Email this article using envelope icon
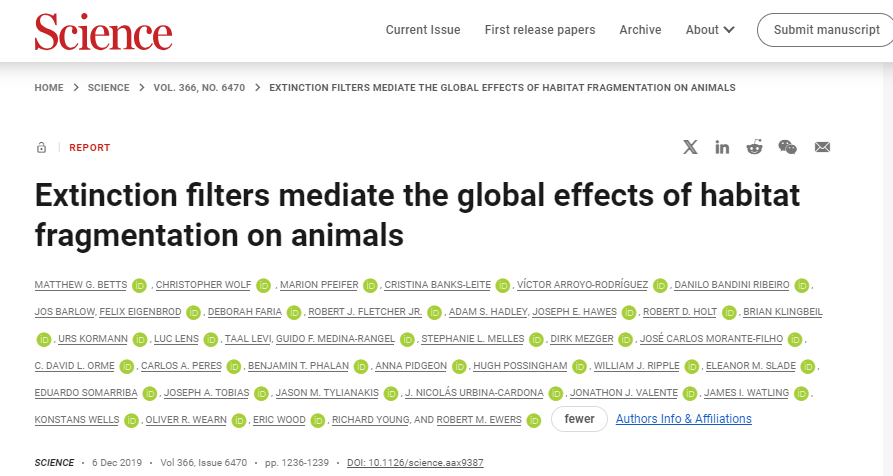This screenshot has height=476, width=893. (x=822, y=147)
